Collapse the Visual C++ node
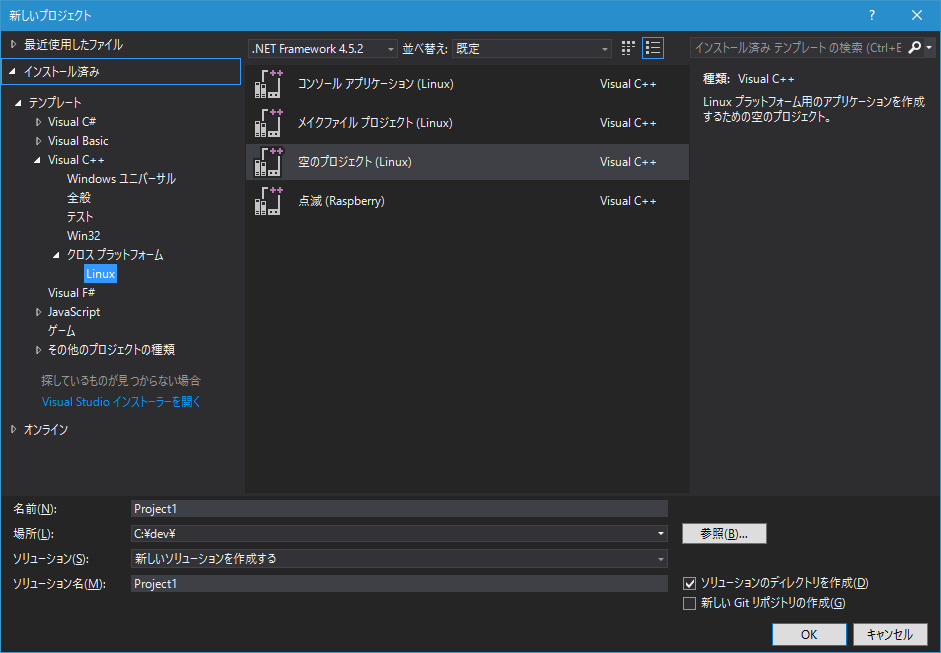The height and width of the screenshot is (653, 941). (x=38, y=160)
